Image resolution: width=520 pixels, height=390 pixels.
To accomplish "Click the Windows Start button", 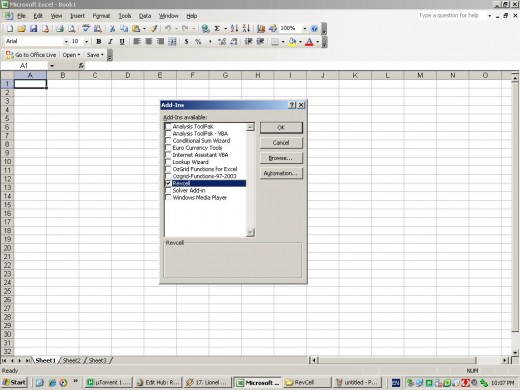I will (14, 383).
